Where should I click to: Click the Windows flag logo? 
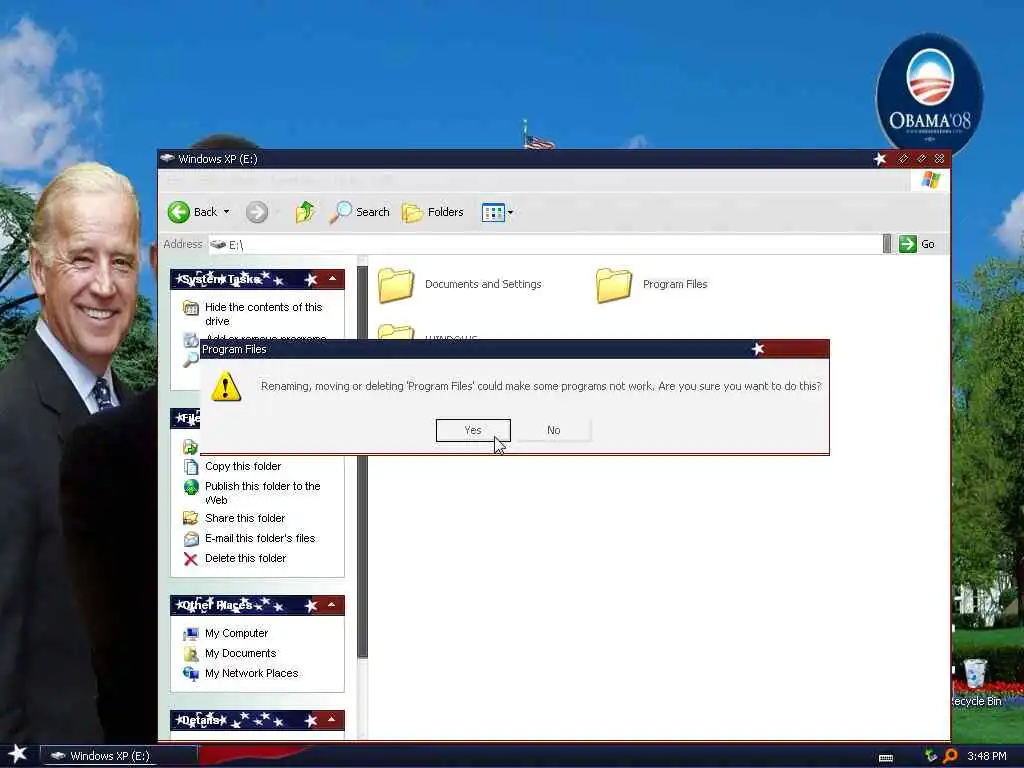[931, 180]
